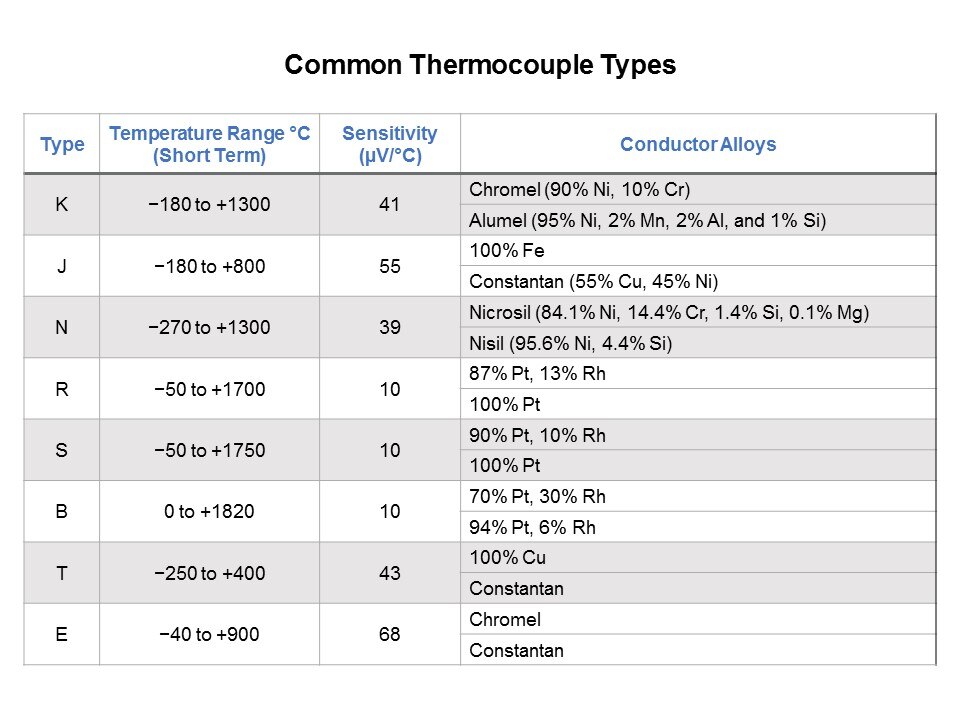The image size is (960, 720).
Task: Select the Chromel (90% Ni, 10% Cr) cell
Action: coord(698,190)
